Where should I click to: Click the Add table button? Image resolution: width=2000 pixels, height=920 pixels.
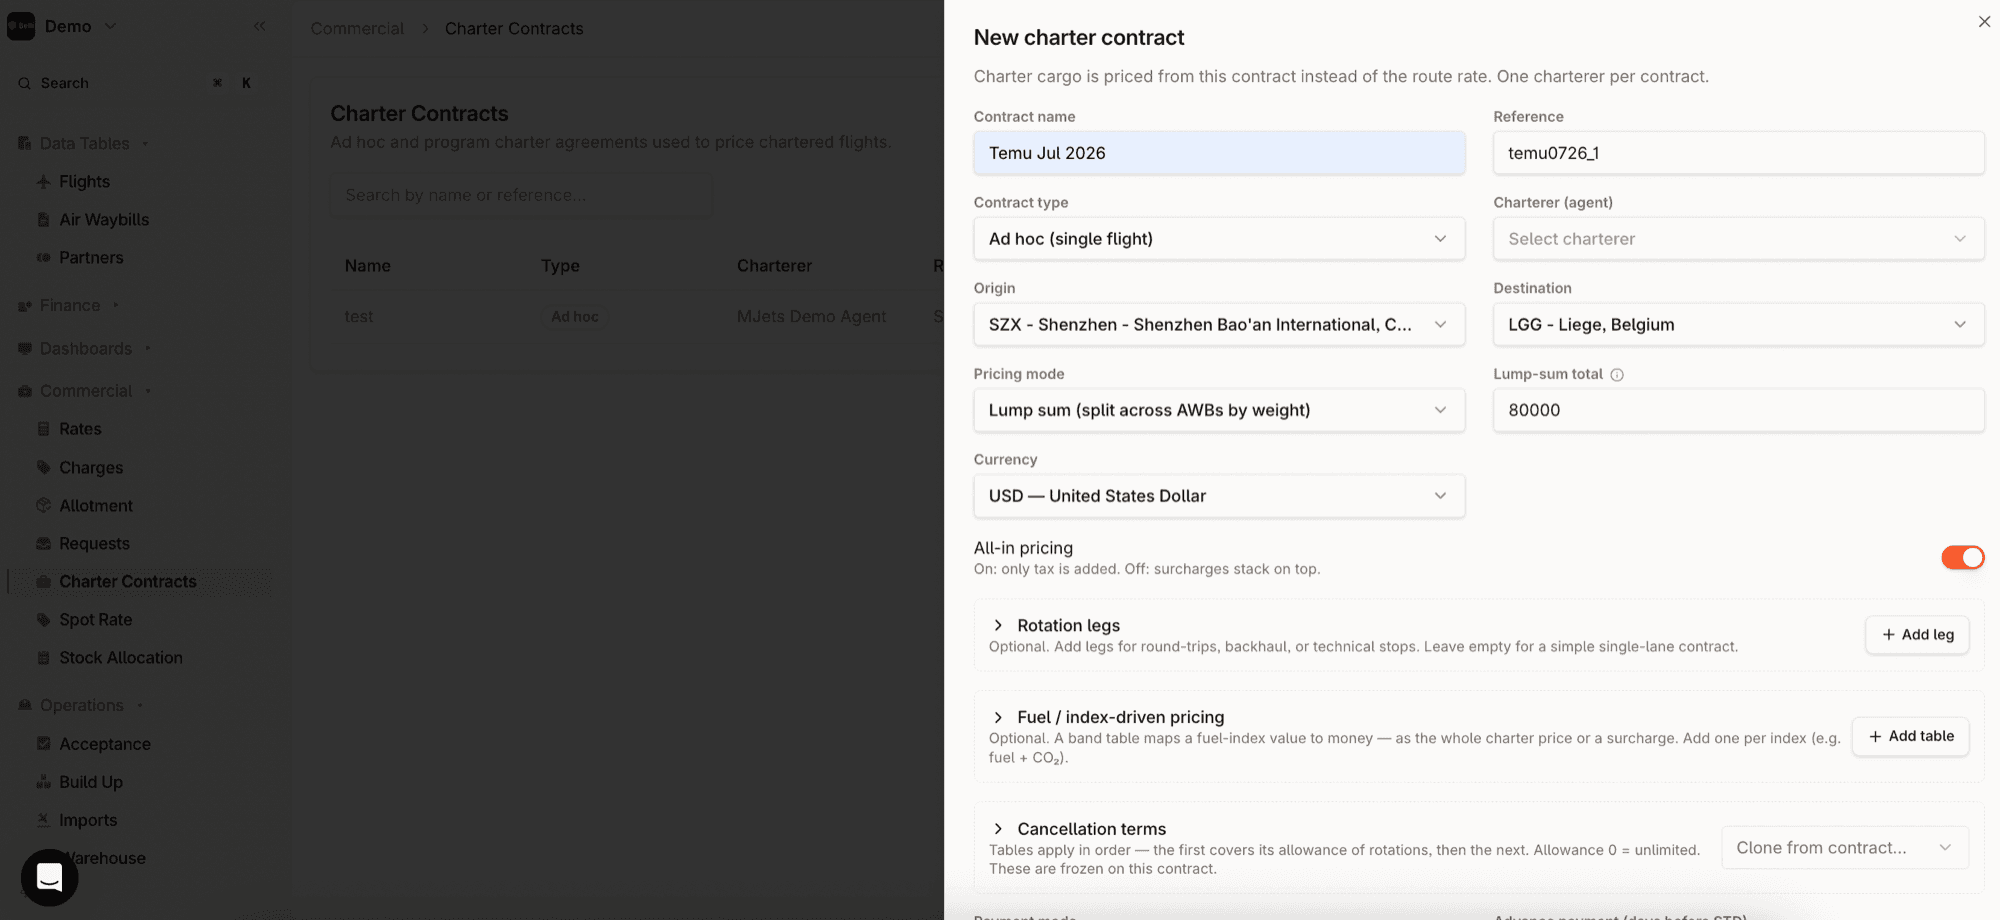[x=1910, y=736]
